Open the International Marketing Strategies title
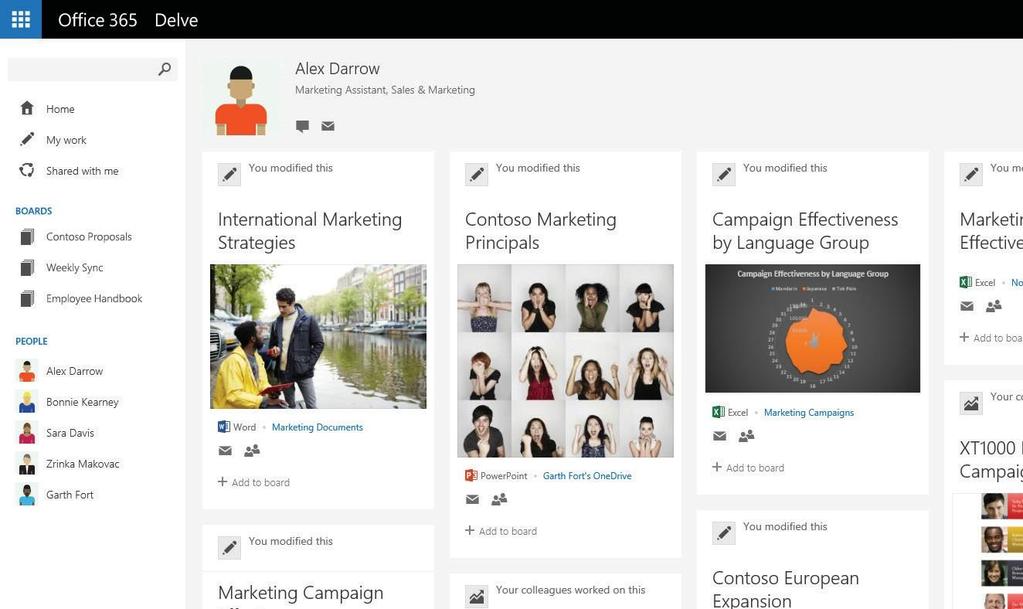 (x=310, y=231)
